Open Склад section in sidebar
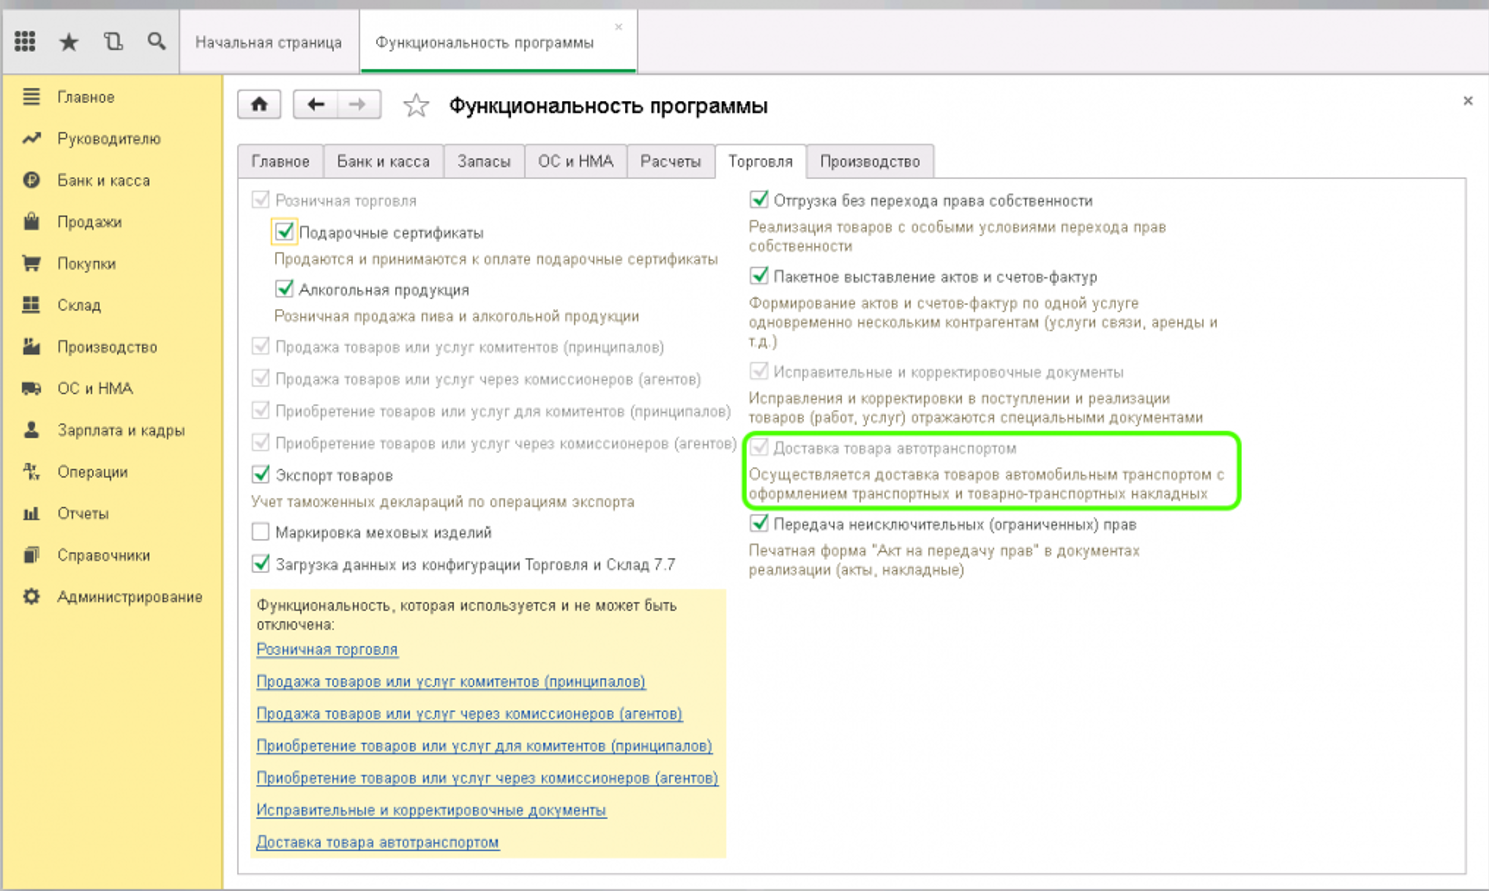1489x891 pixels. [x=78, y=305]
